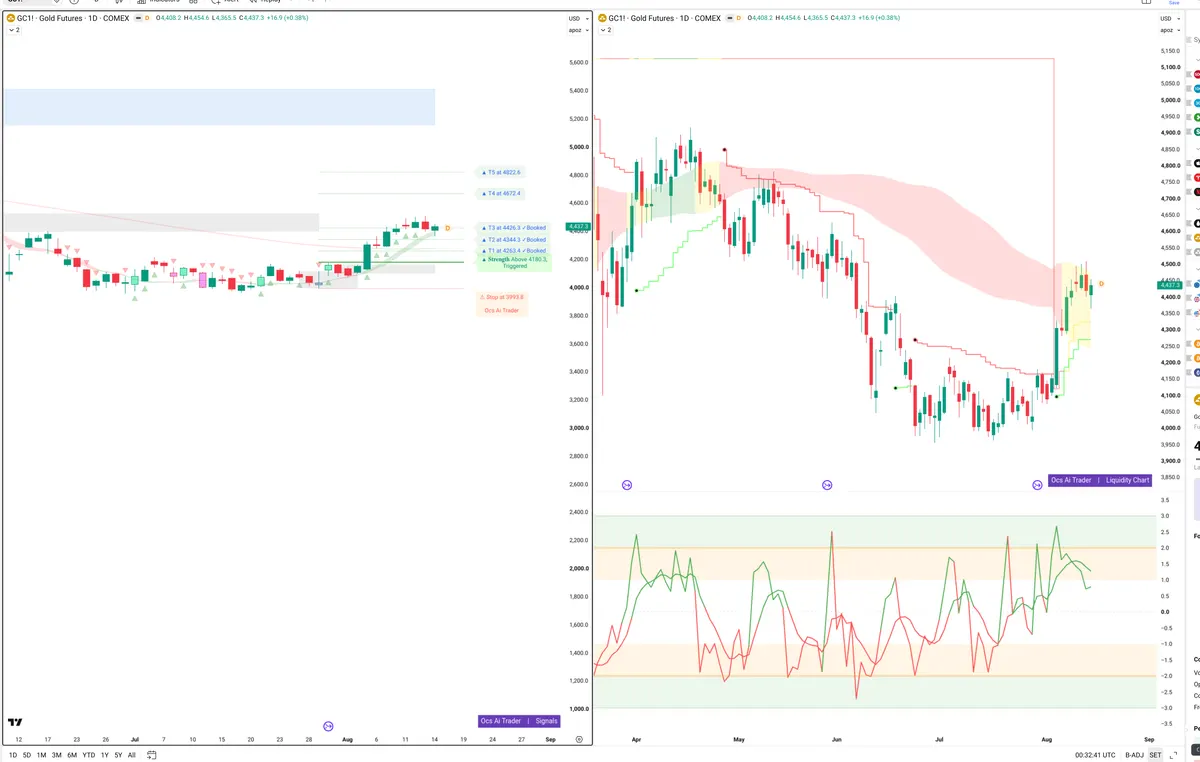
Task: Click the event marker icon on left chart
Action: tap(328, 725)
